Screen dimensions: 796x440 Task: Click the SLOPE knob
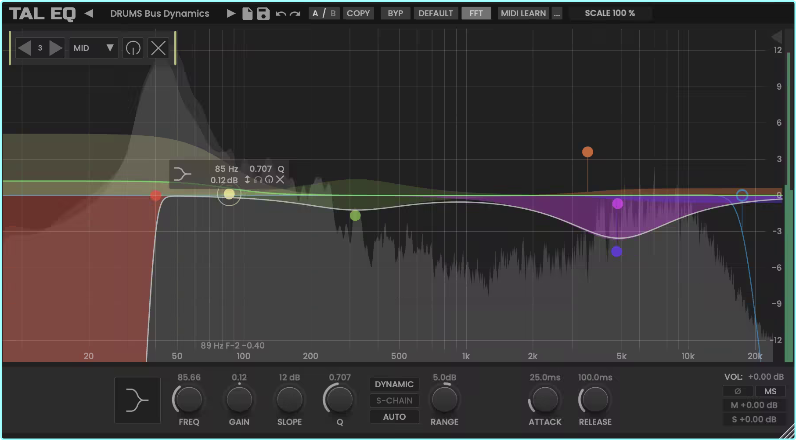pyautogui.click(x=289, y=400)
